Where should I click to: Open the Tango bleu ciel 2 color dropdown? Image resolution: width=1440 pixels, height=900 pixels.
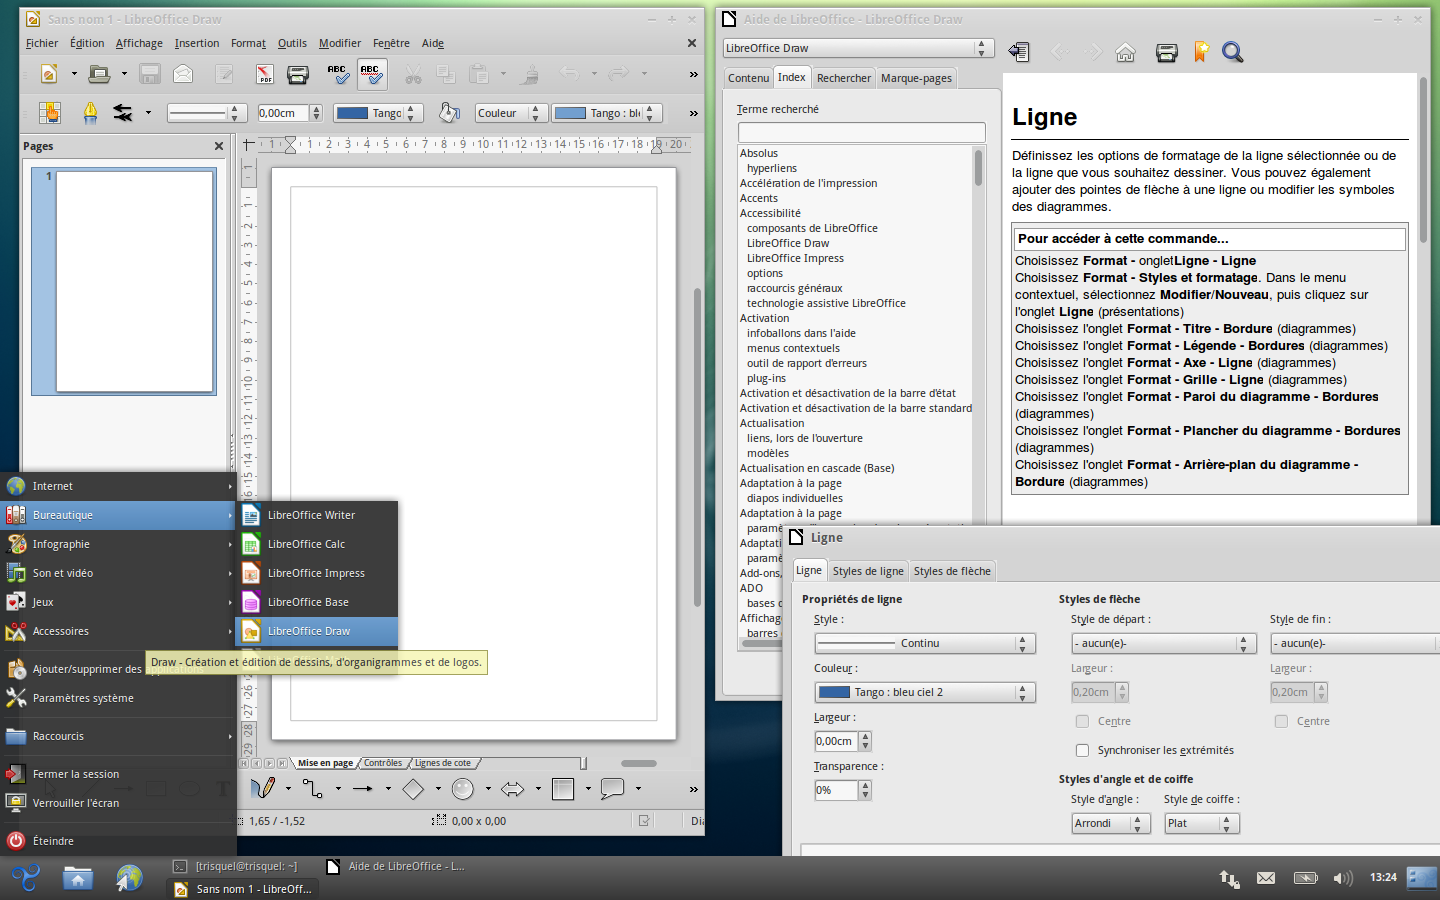(925, 692)
